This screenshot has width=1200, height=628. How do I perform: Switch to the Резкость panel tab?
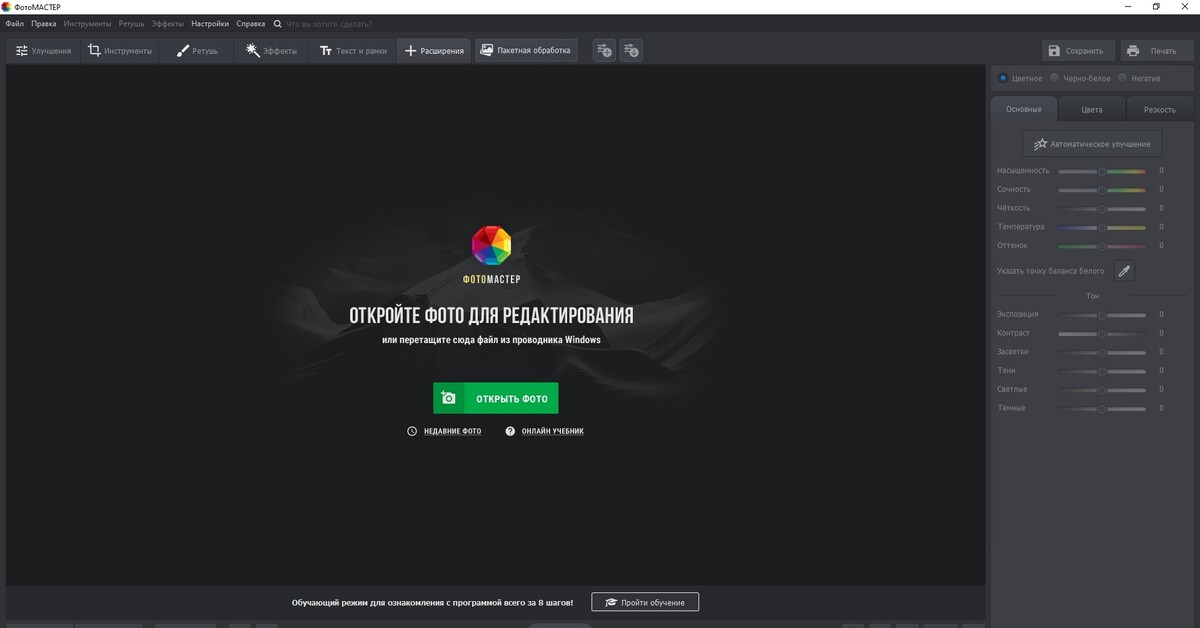click(x=1160, y=109)
